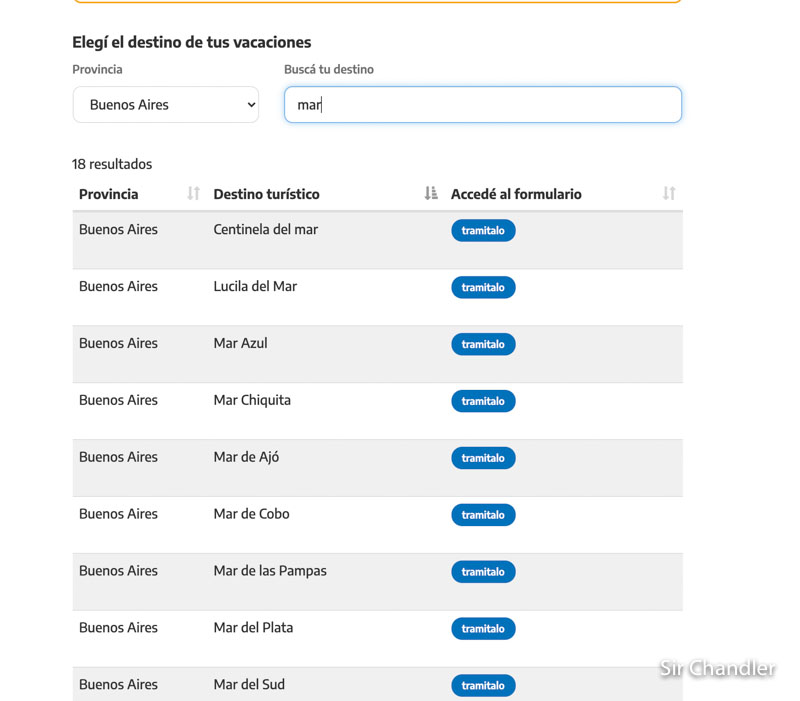Click tramitalo for Mar del Plata
The width and height of the screenshot is (800, 701).
[483, 629]
